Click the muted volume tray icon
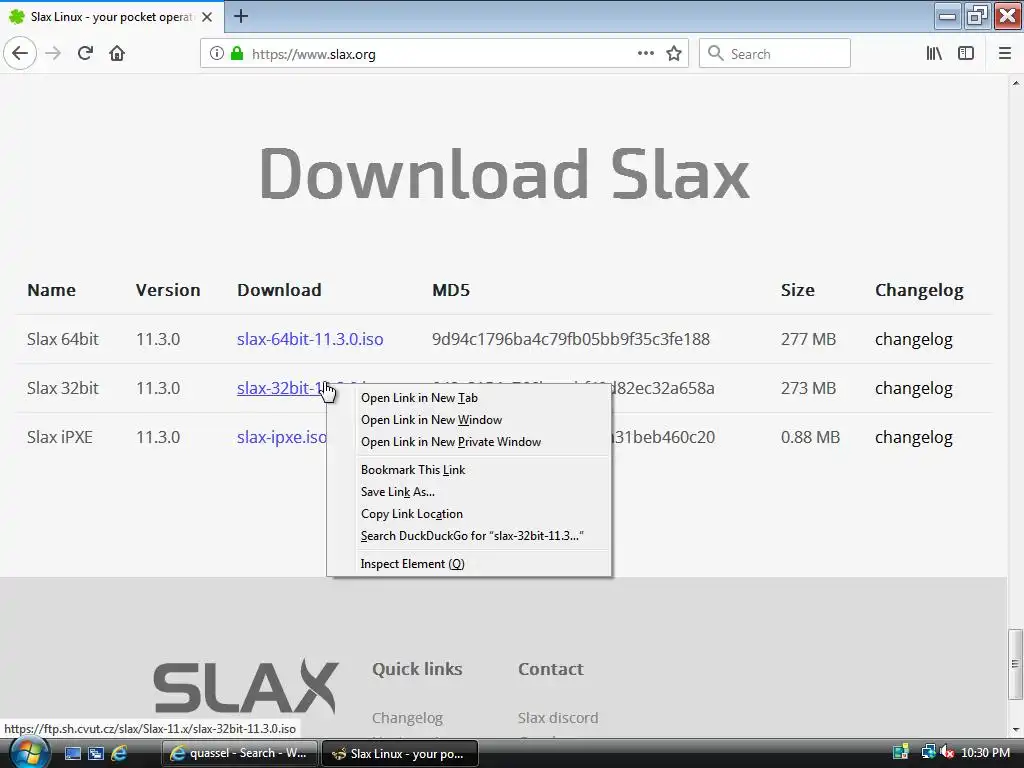This screenshot has width=1024, height=768. [x=948, y=753]
